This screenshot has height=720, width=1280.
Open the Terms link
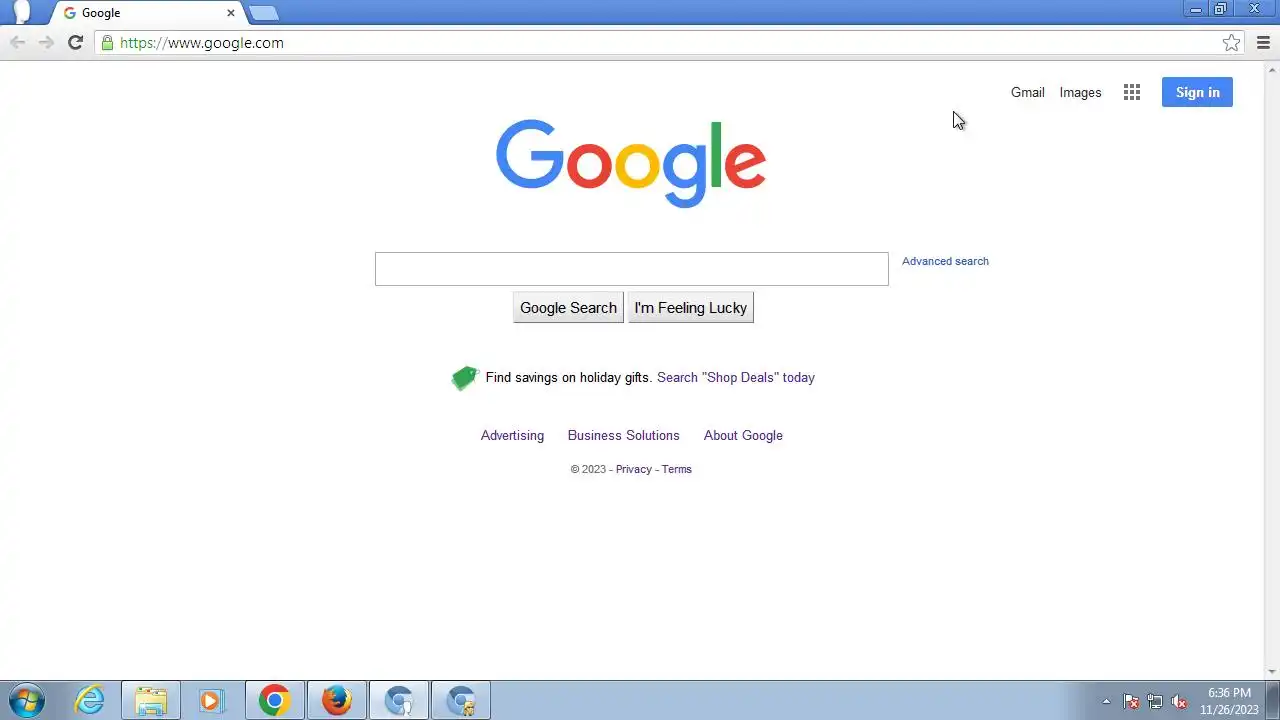tap(676, 469)
